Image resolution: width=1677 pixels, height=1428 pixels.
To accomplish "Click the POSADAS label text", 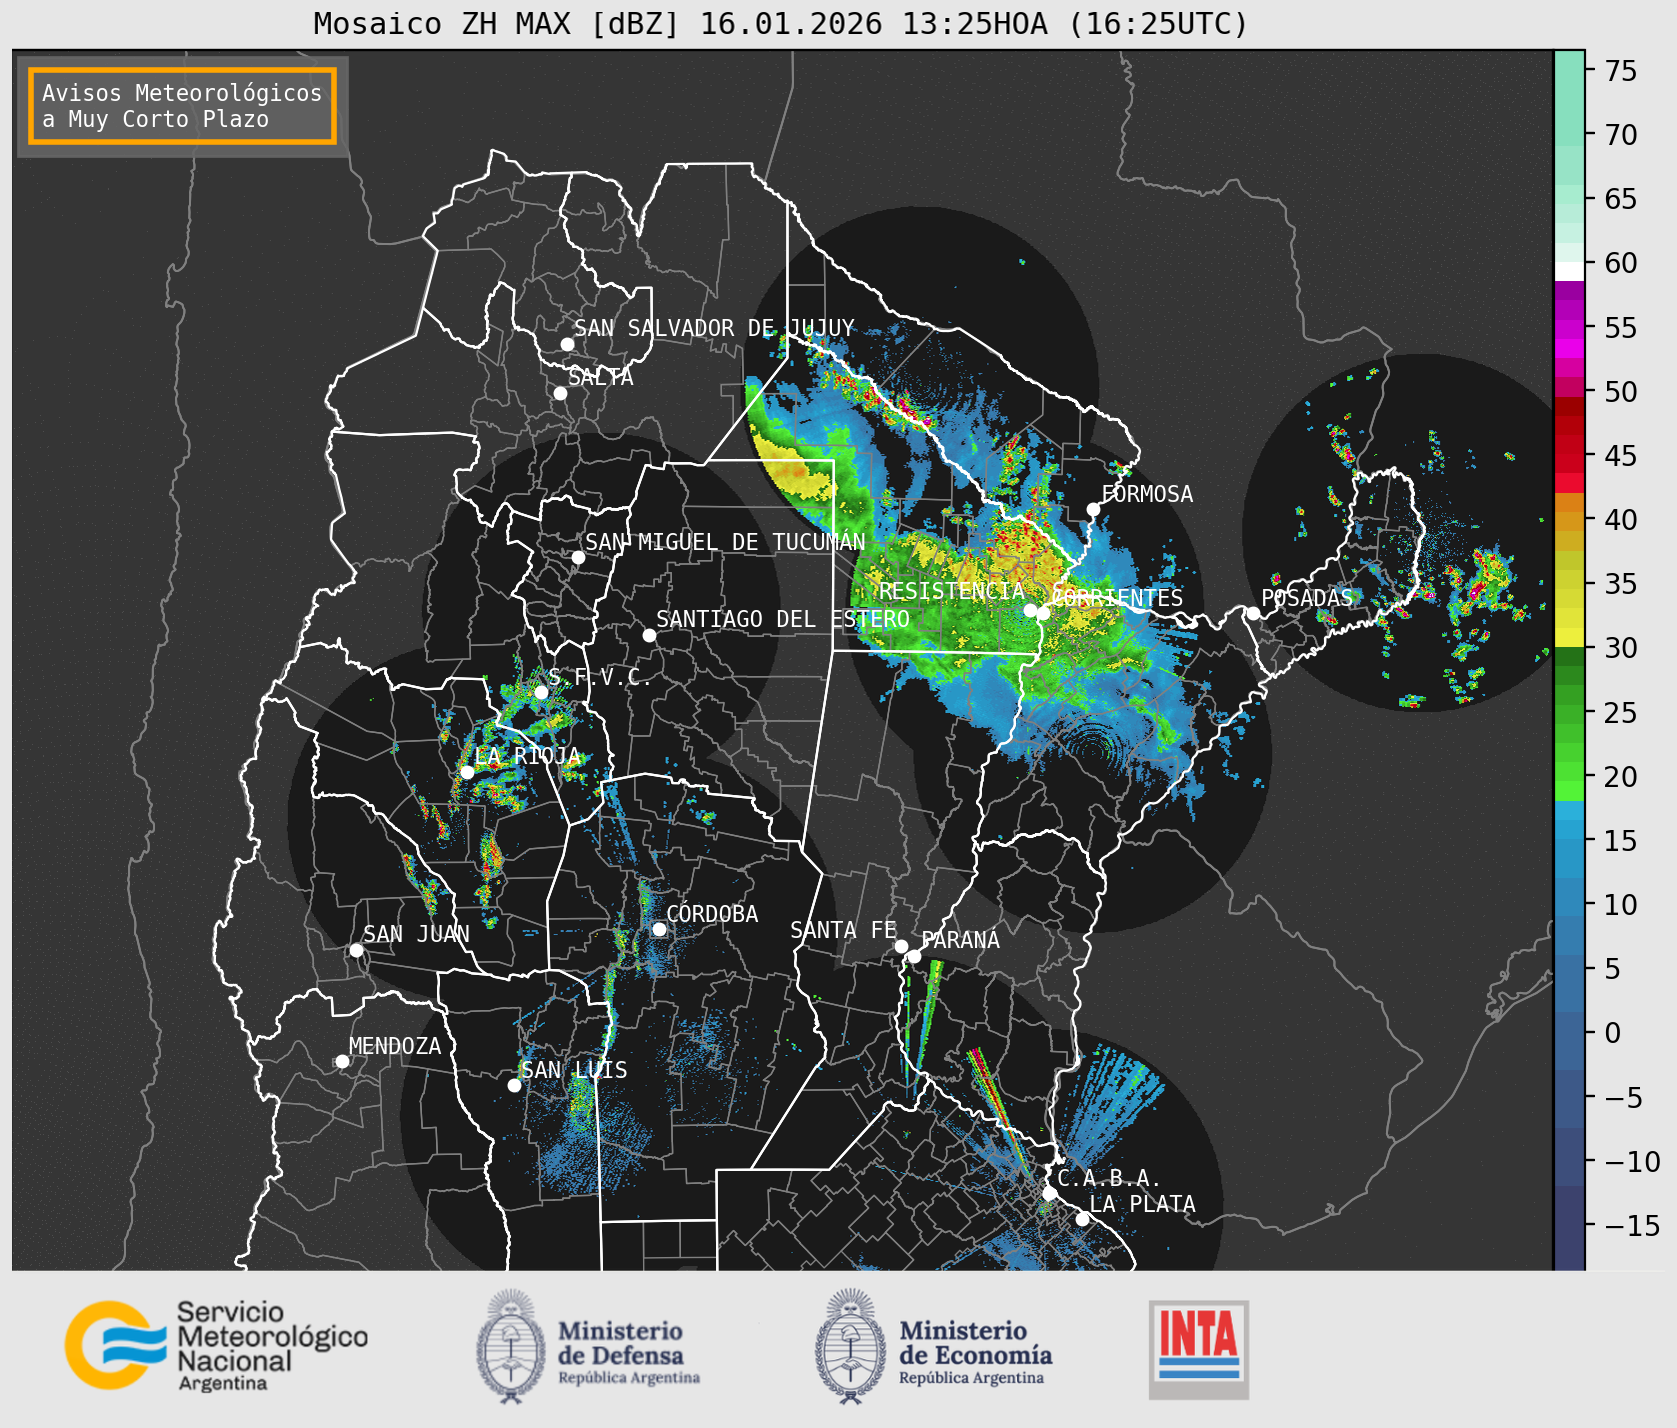I will click(1307, 598).
